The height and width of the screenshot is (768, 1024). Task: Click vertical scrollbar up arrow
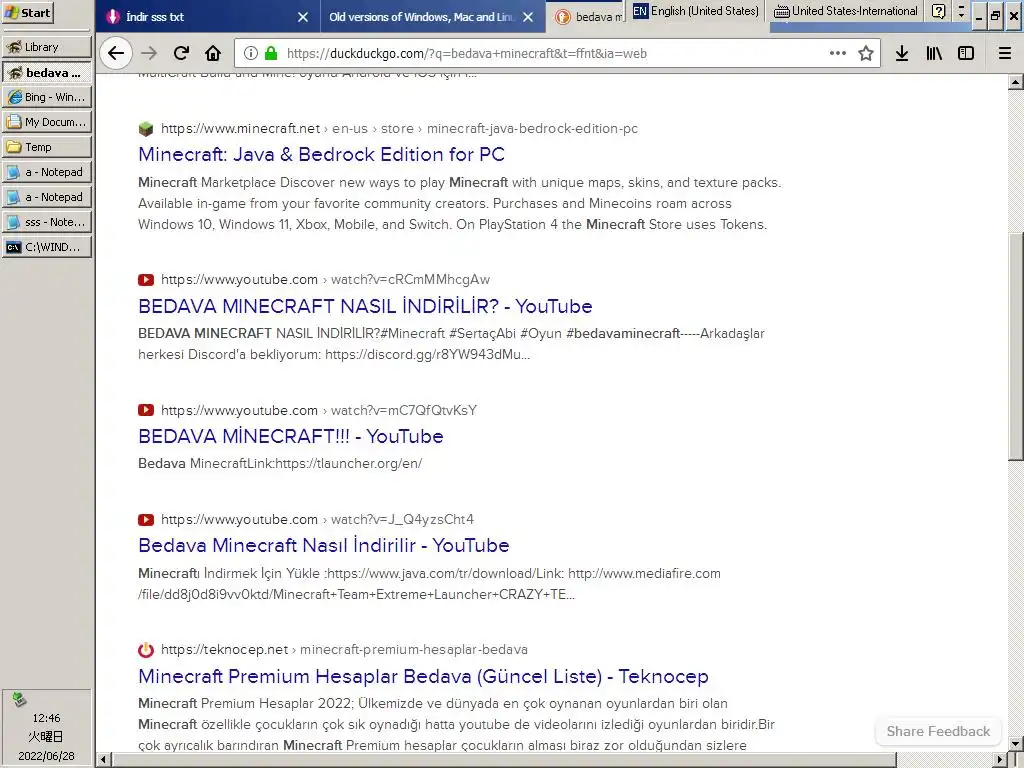(x=1016, y=82)
